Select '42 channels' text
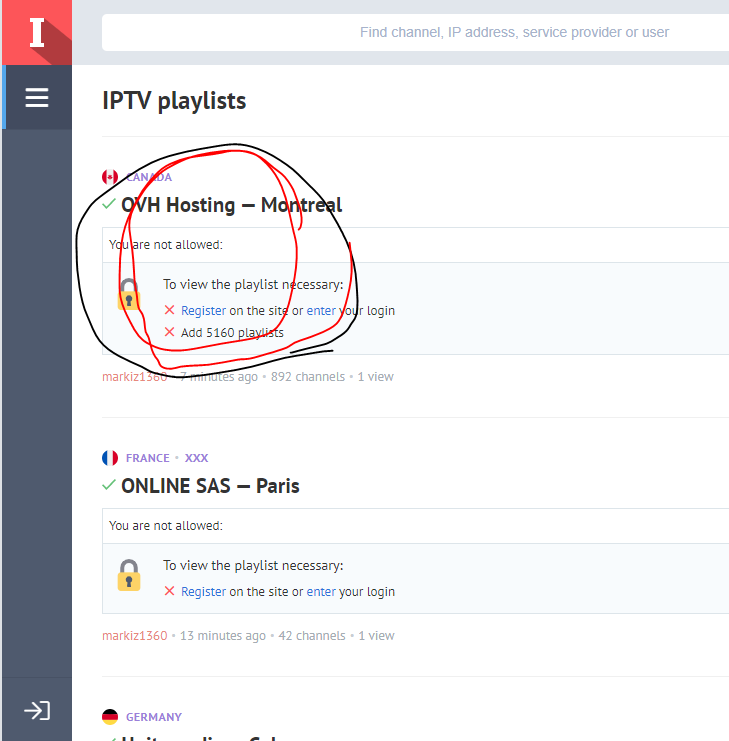729x741 pixels. click(x=312, y=636)
